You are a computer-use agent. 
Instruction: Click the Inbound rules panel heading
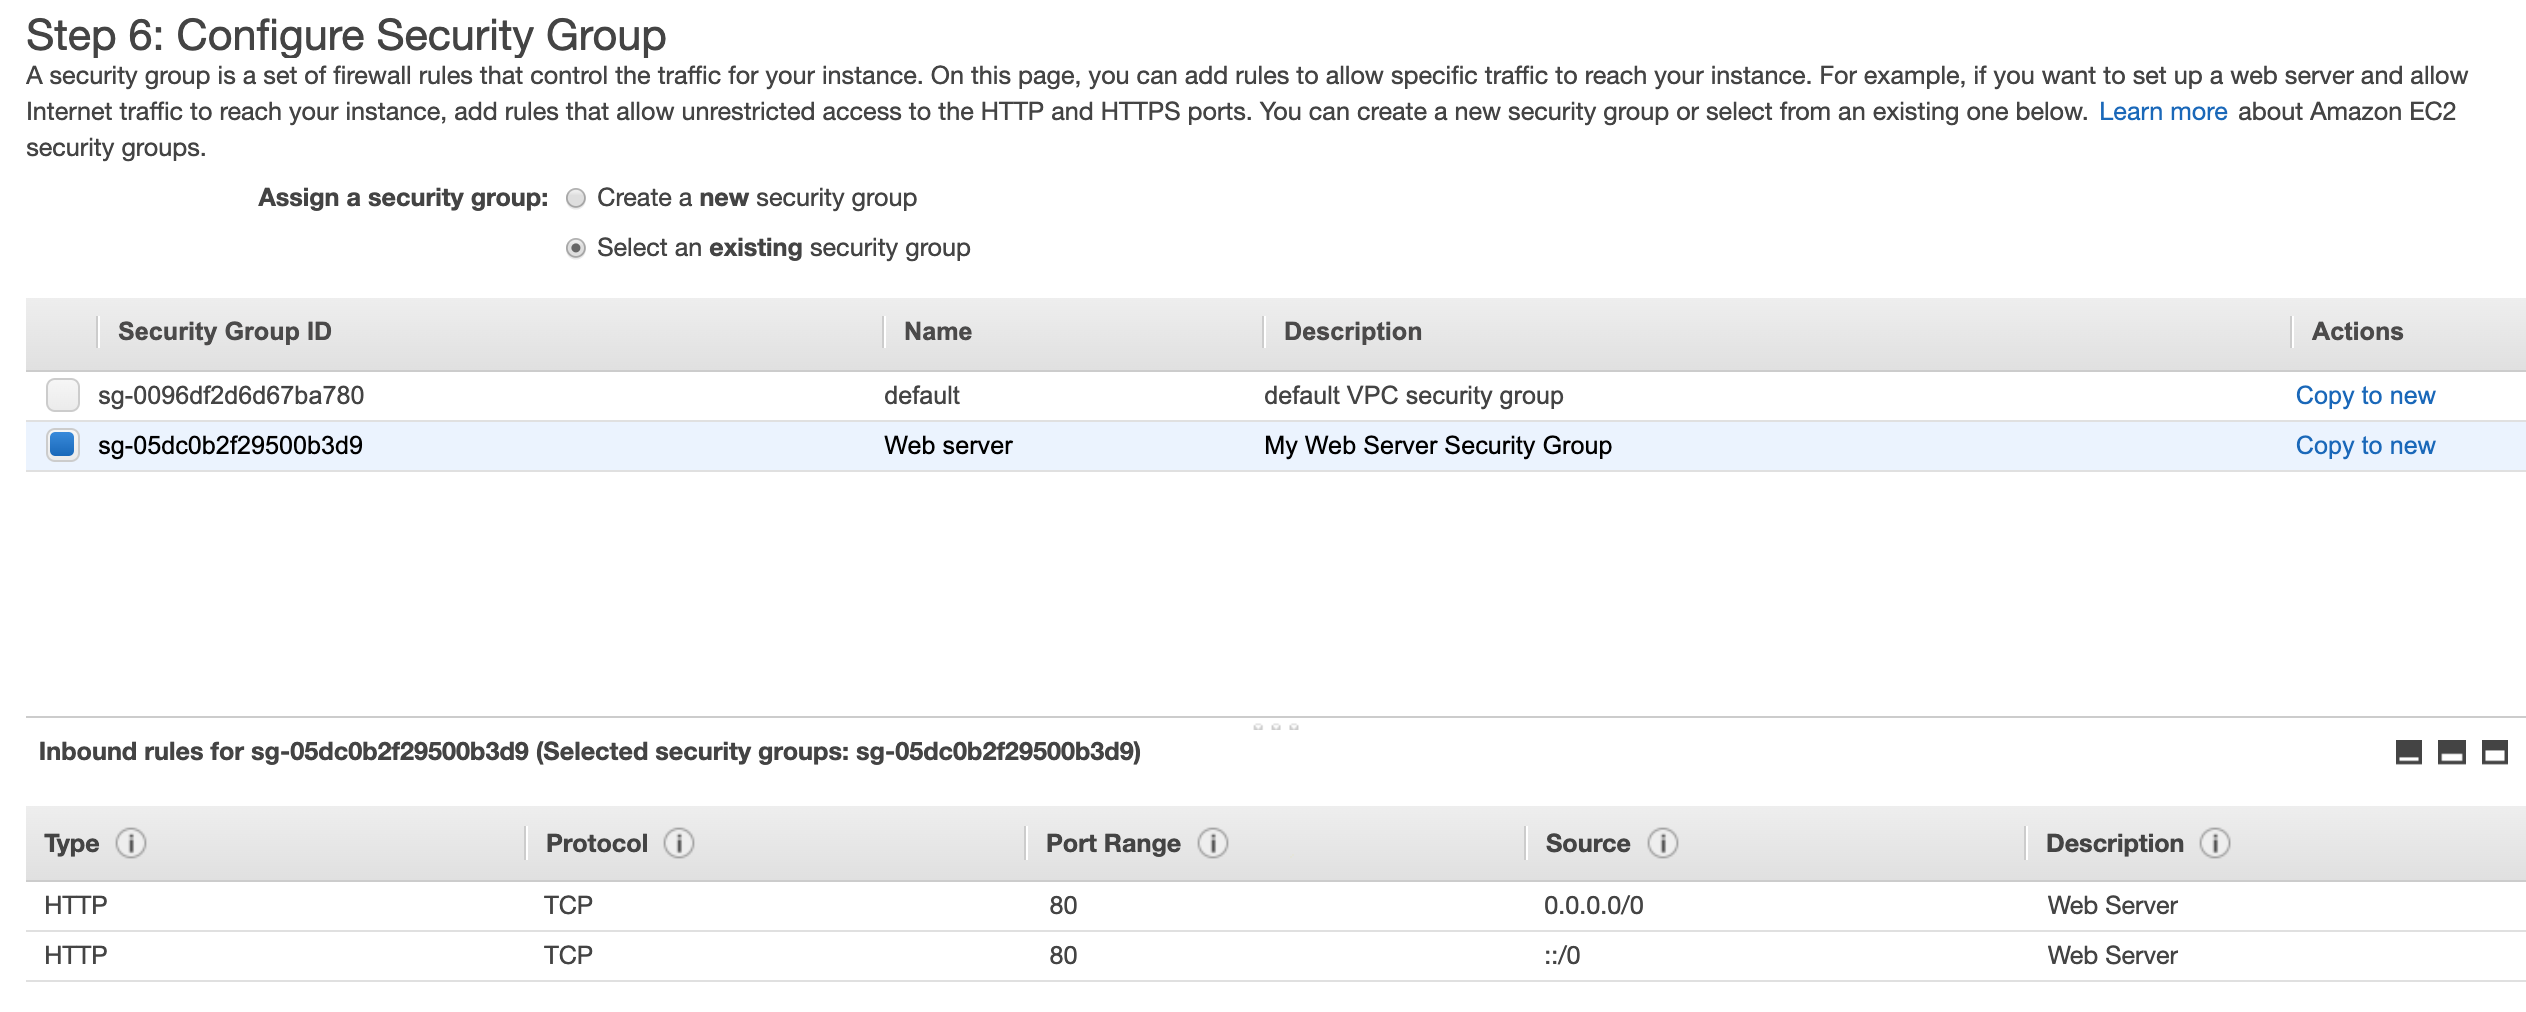(x=590, y=751)
